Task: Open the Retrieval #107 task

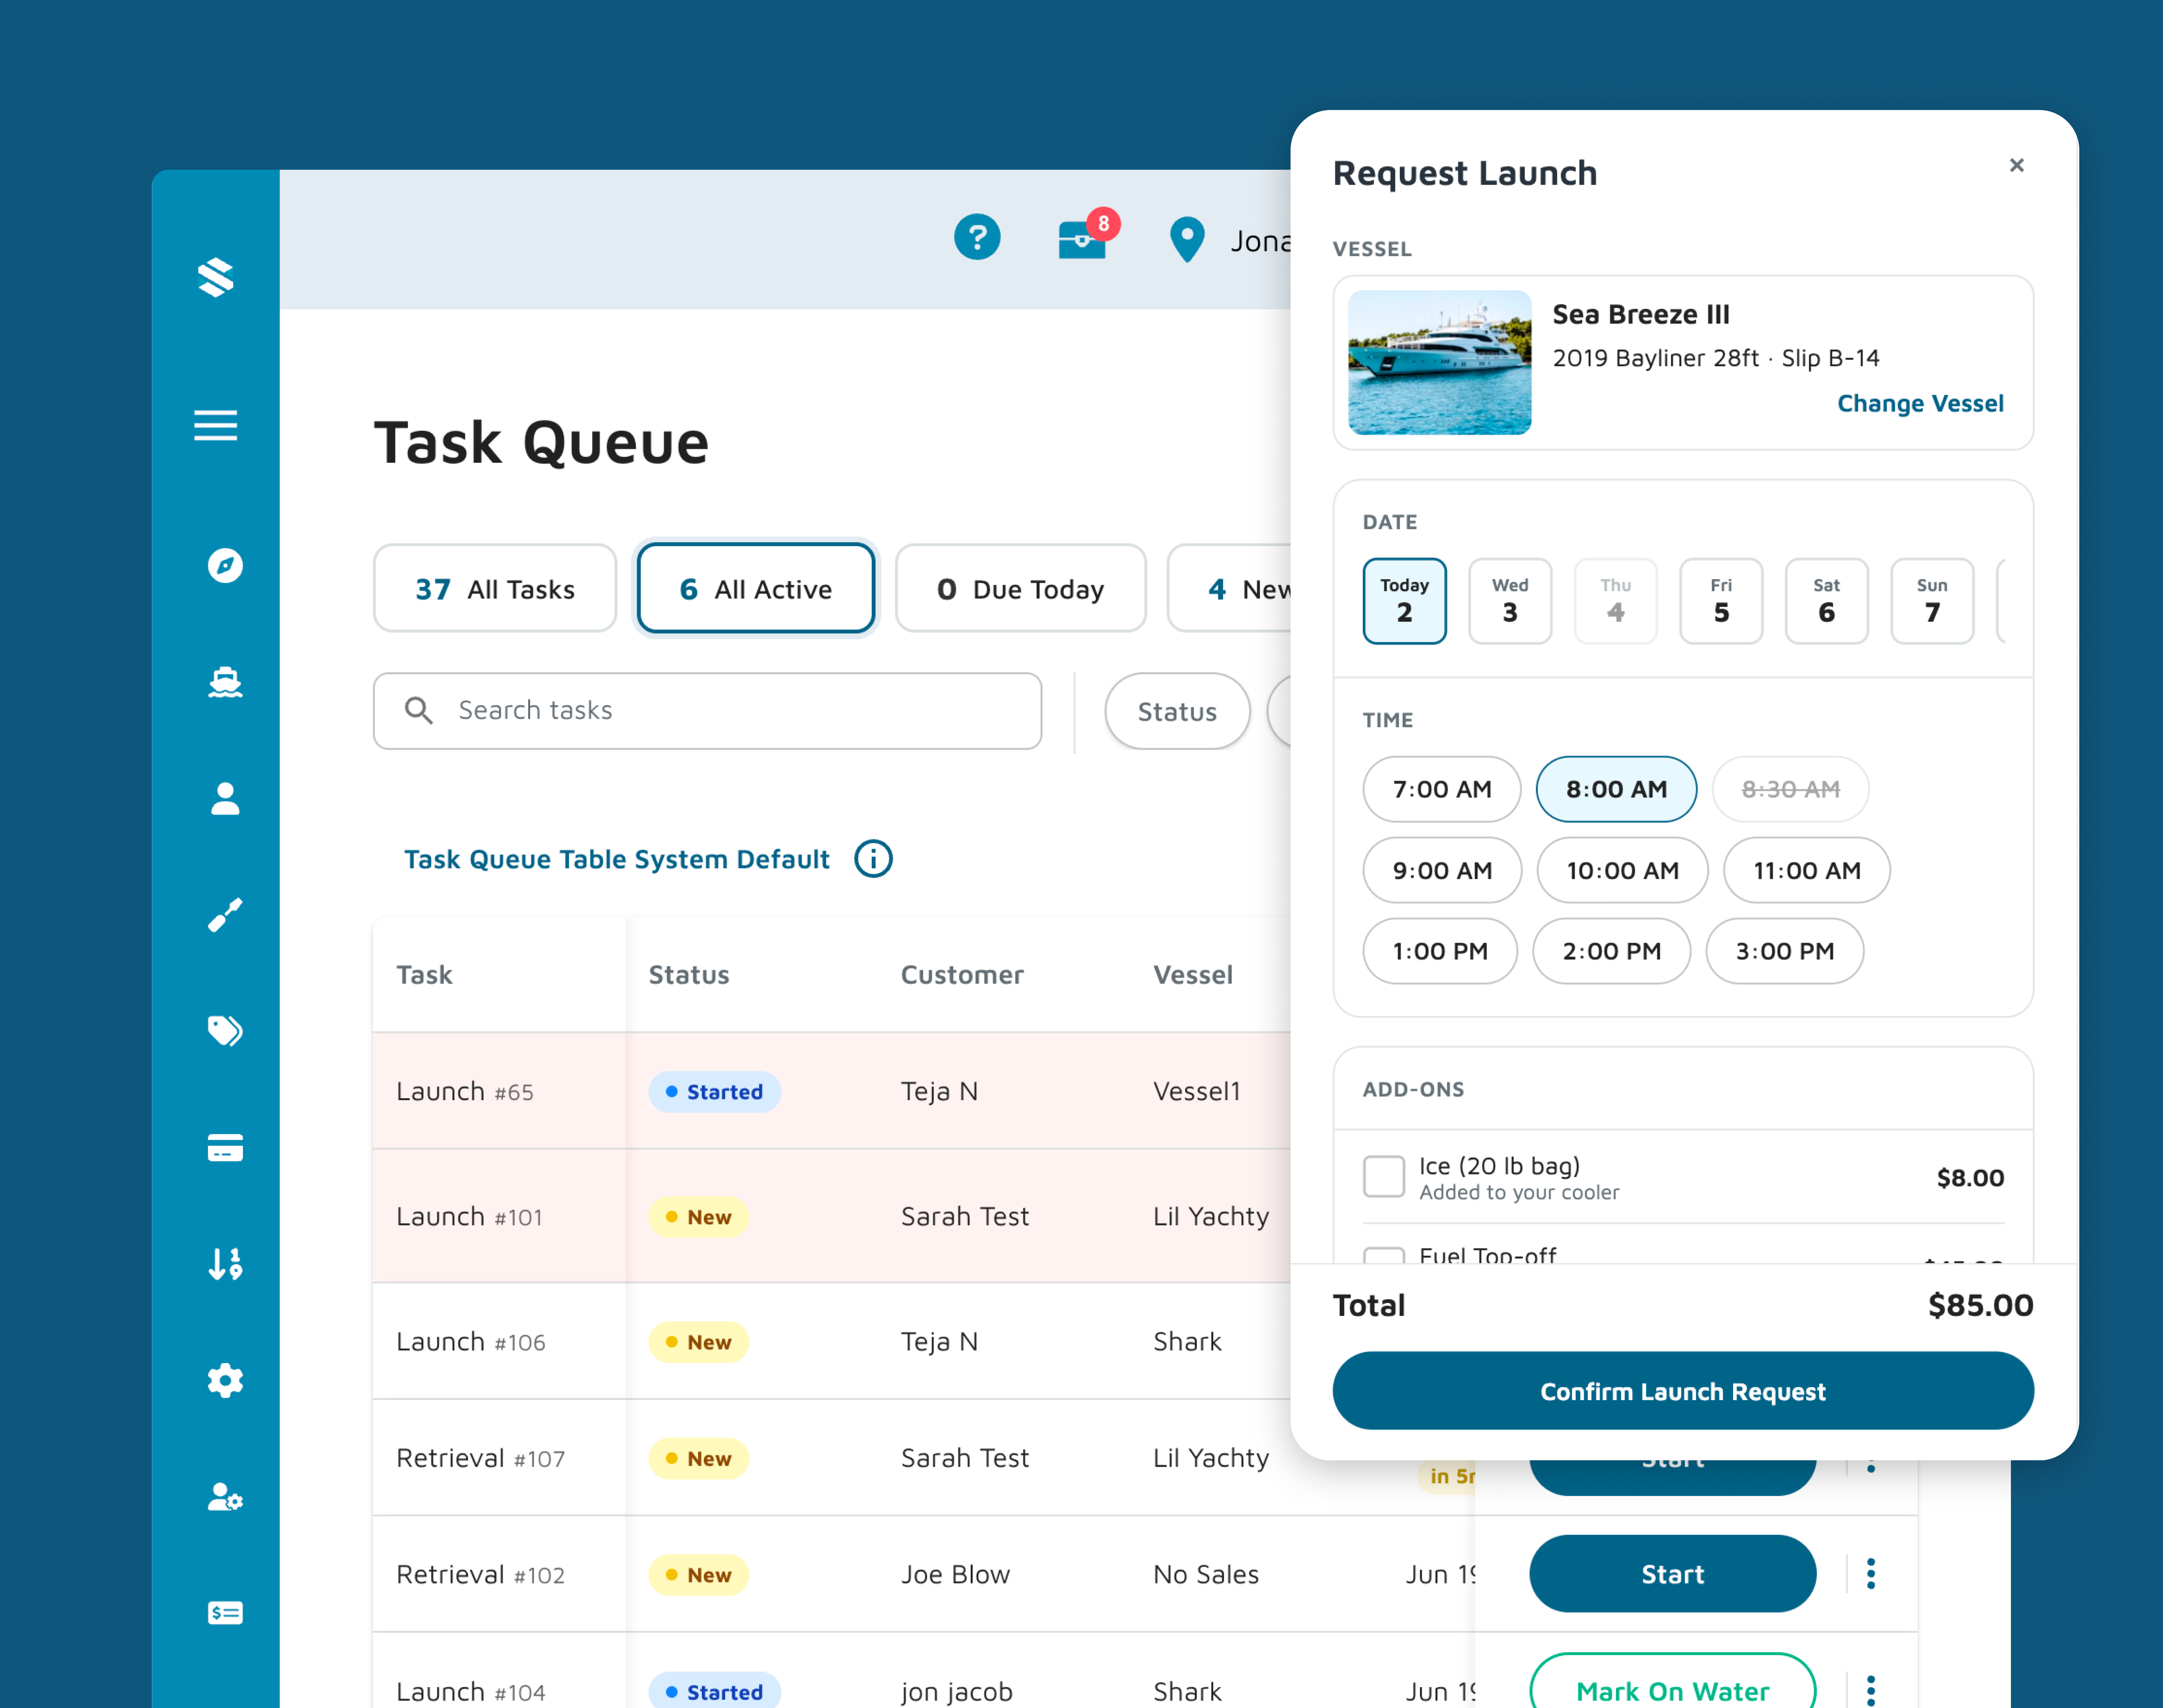Action: [481, 1458]
